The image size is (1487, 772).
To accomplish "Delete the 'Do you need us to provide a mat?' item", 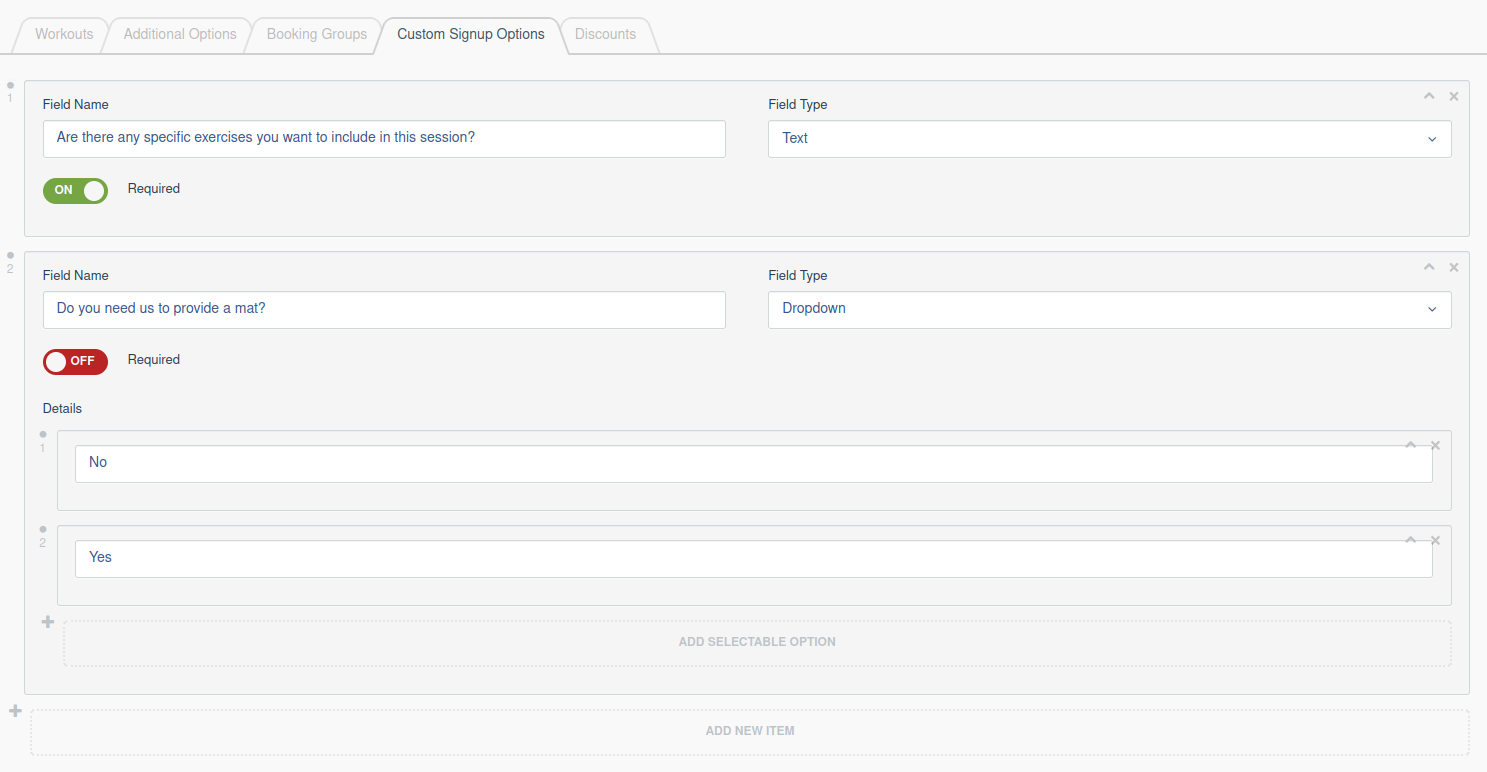I will pos(1454,267).
